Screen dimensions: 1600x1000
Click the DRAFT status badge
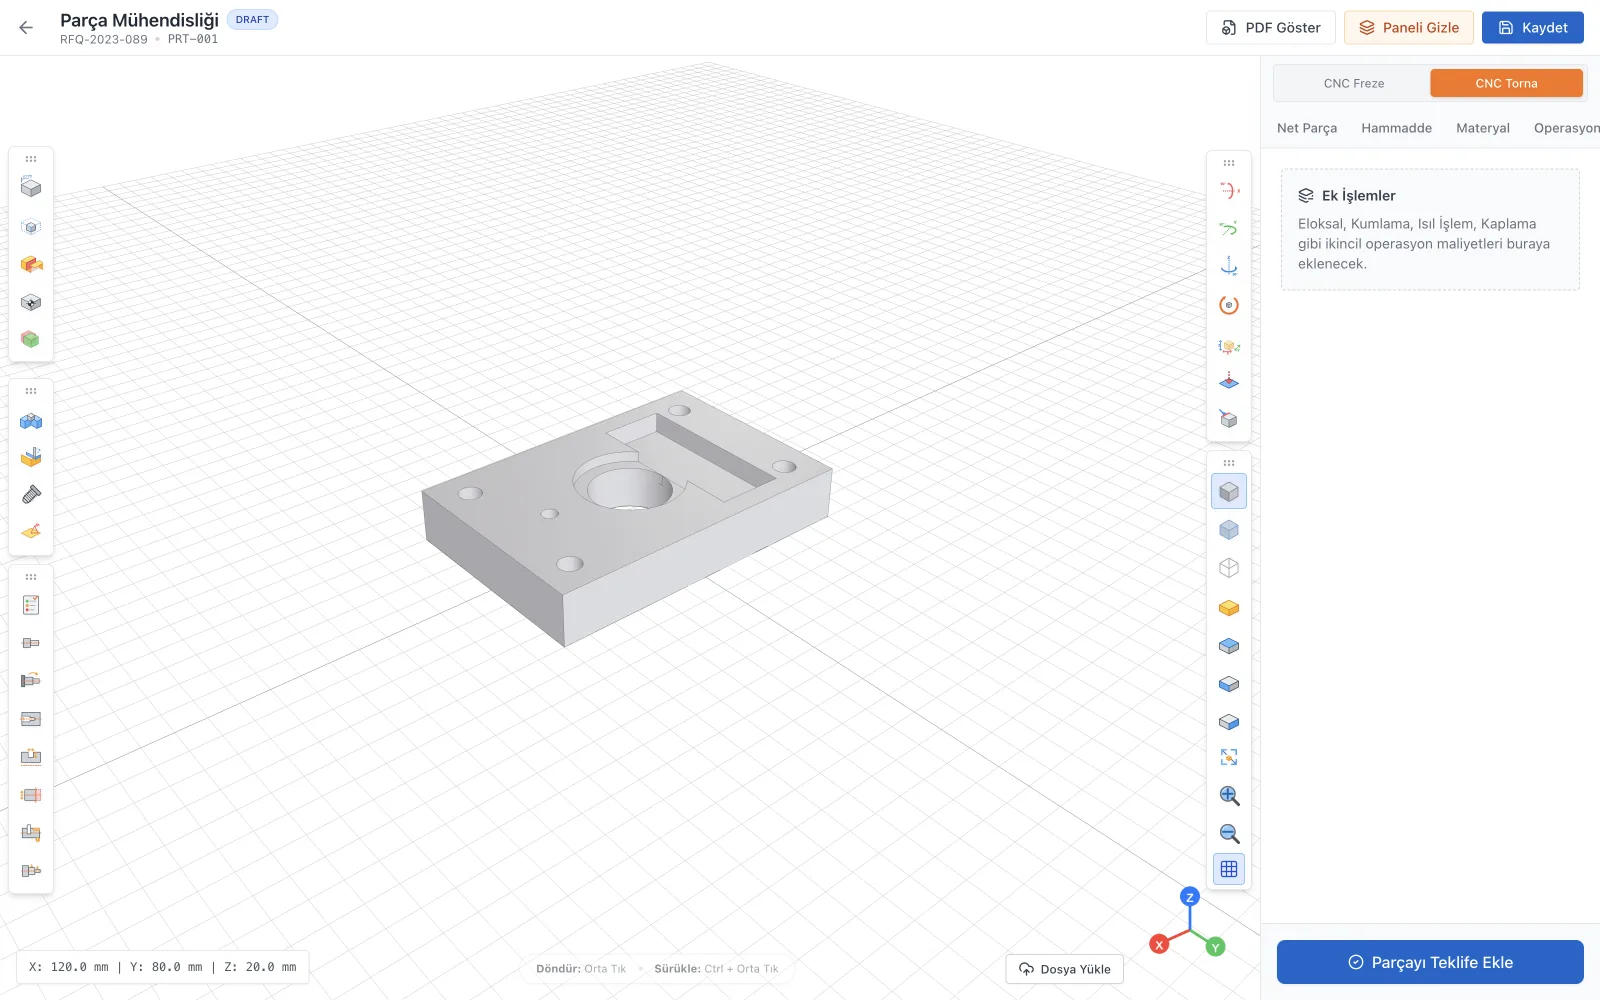tap(252, 19)
